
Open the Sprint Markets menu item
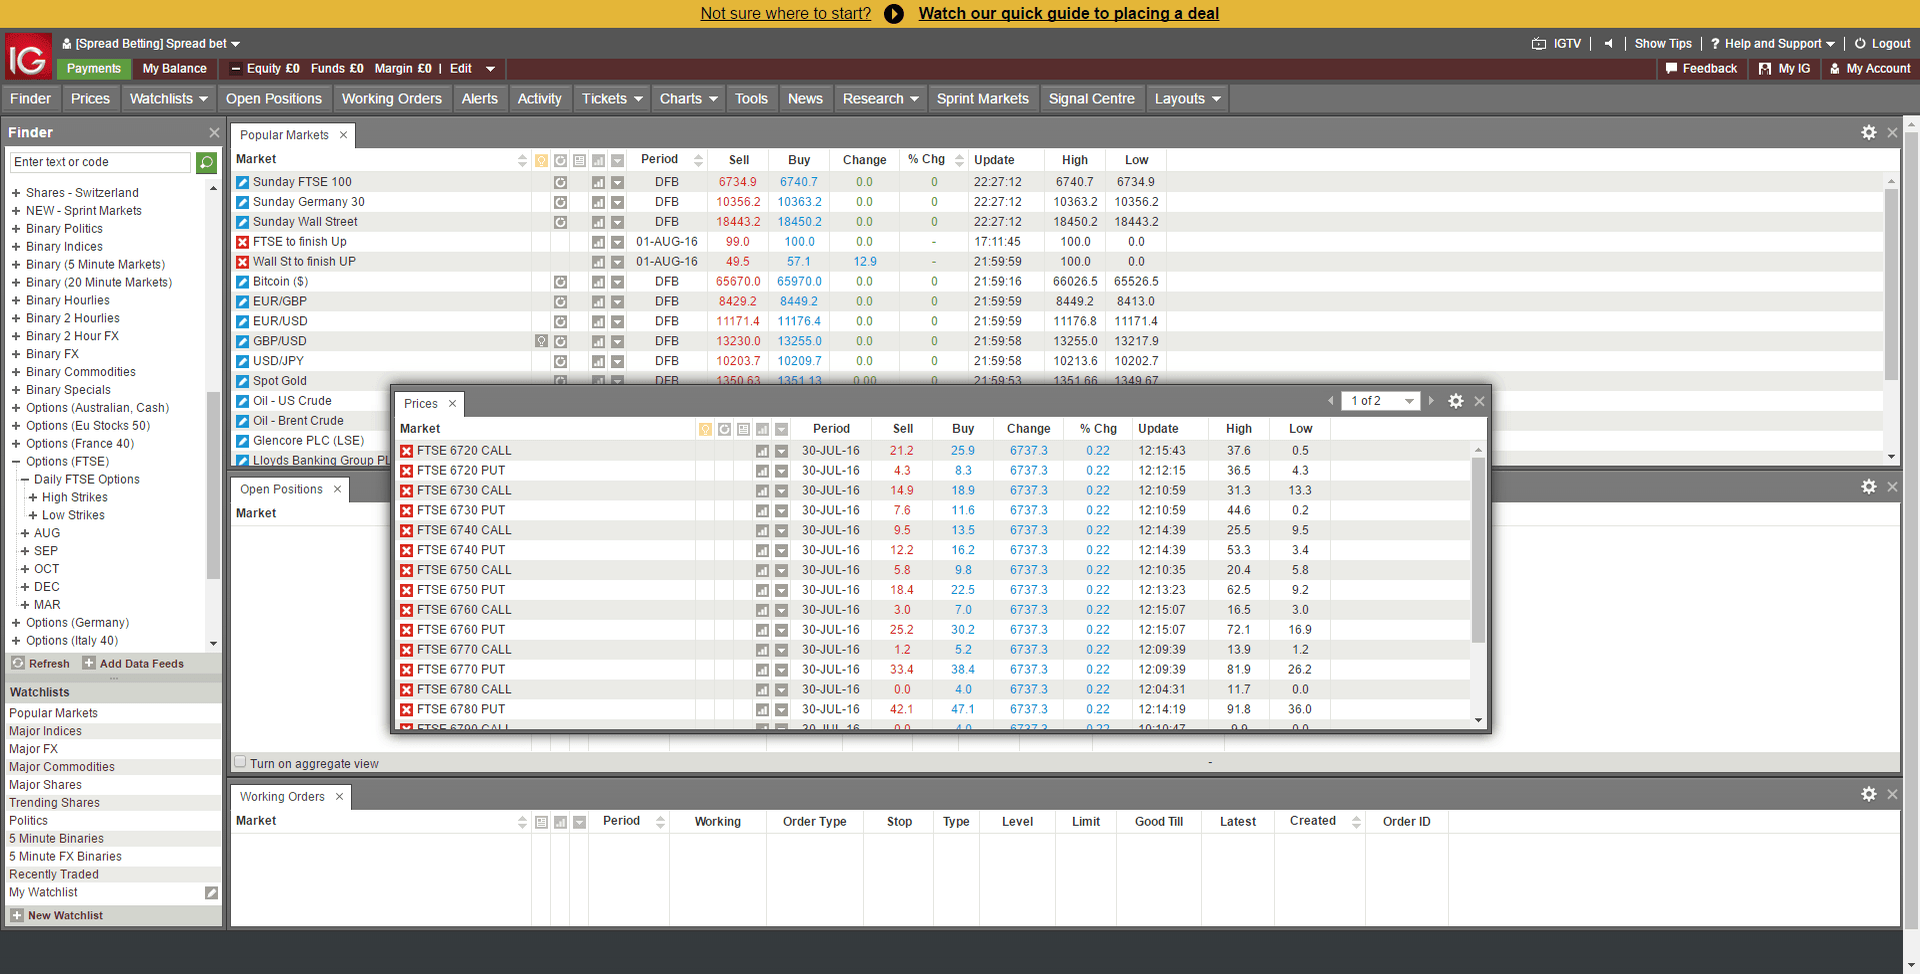982,99
